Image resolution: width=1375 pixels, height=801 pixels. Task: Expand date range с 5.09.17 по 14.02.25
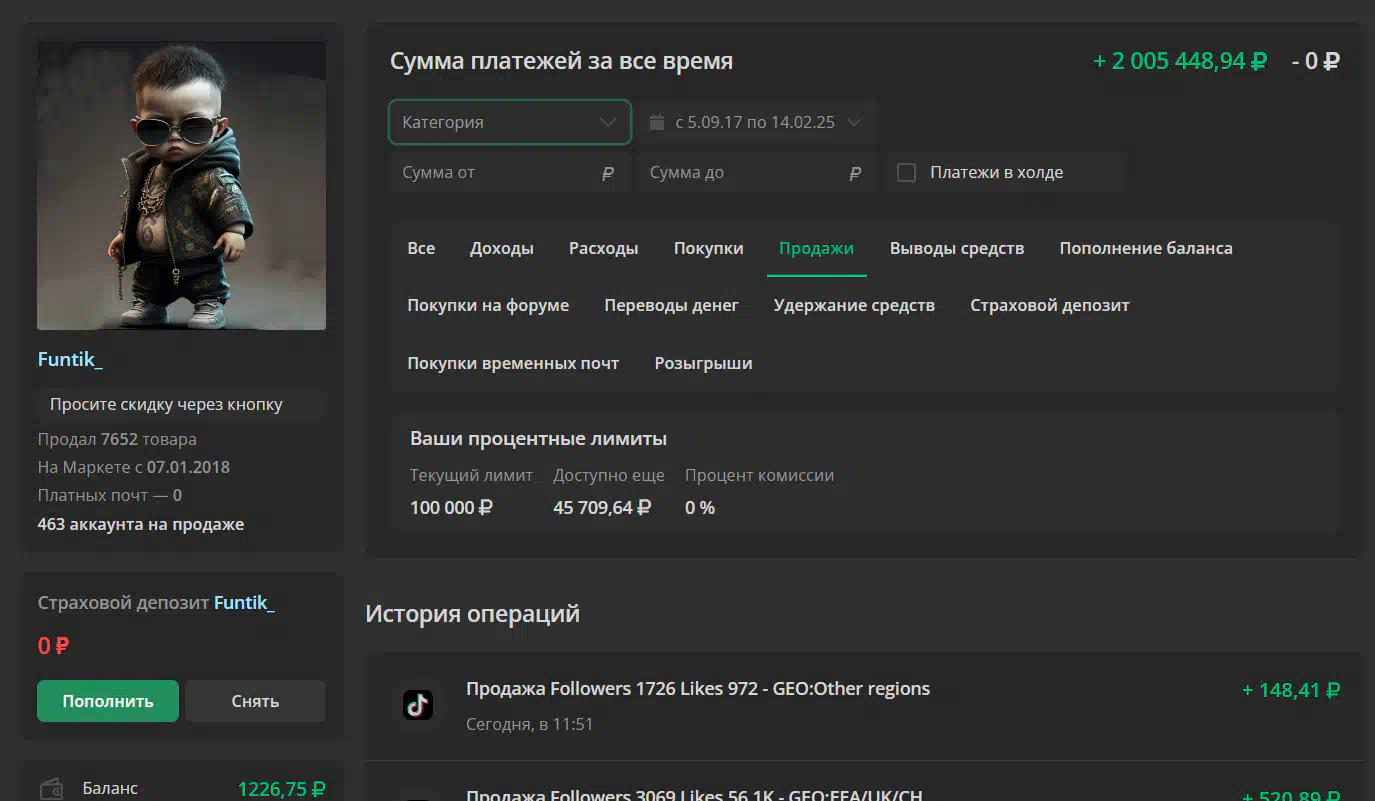point(757,122)
